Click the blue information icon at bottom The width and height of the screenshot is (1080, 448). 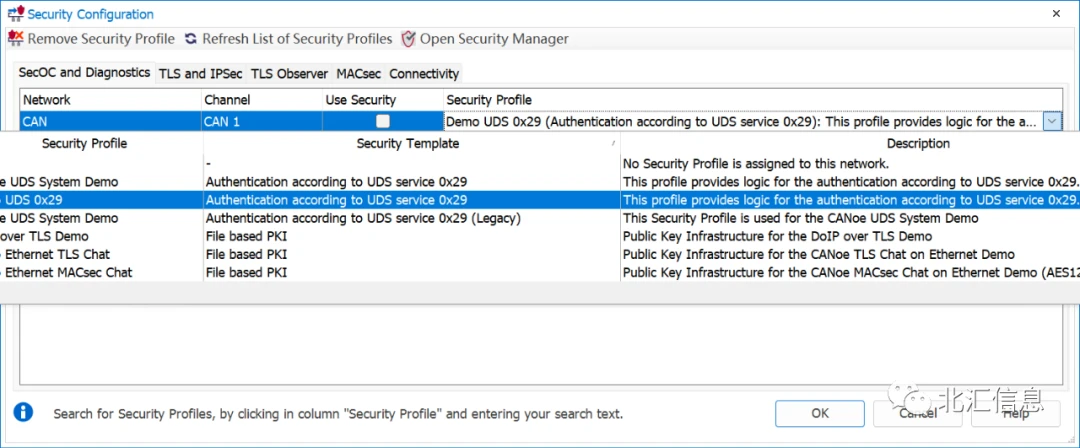pos(23,412)
